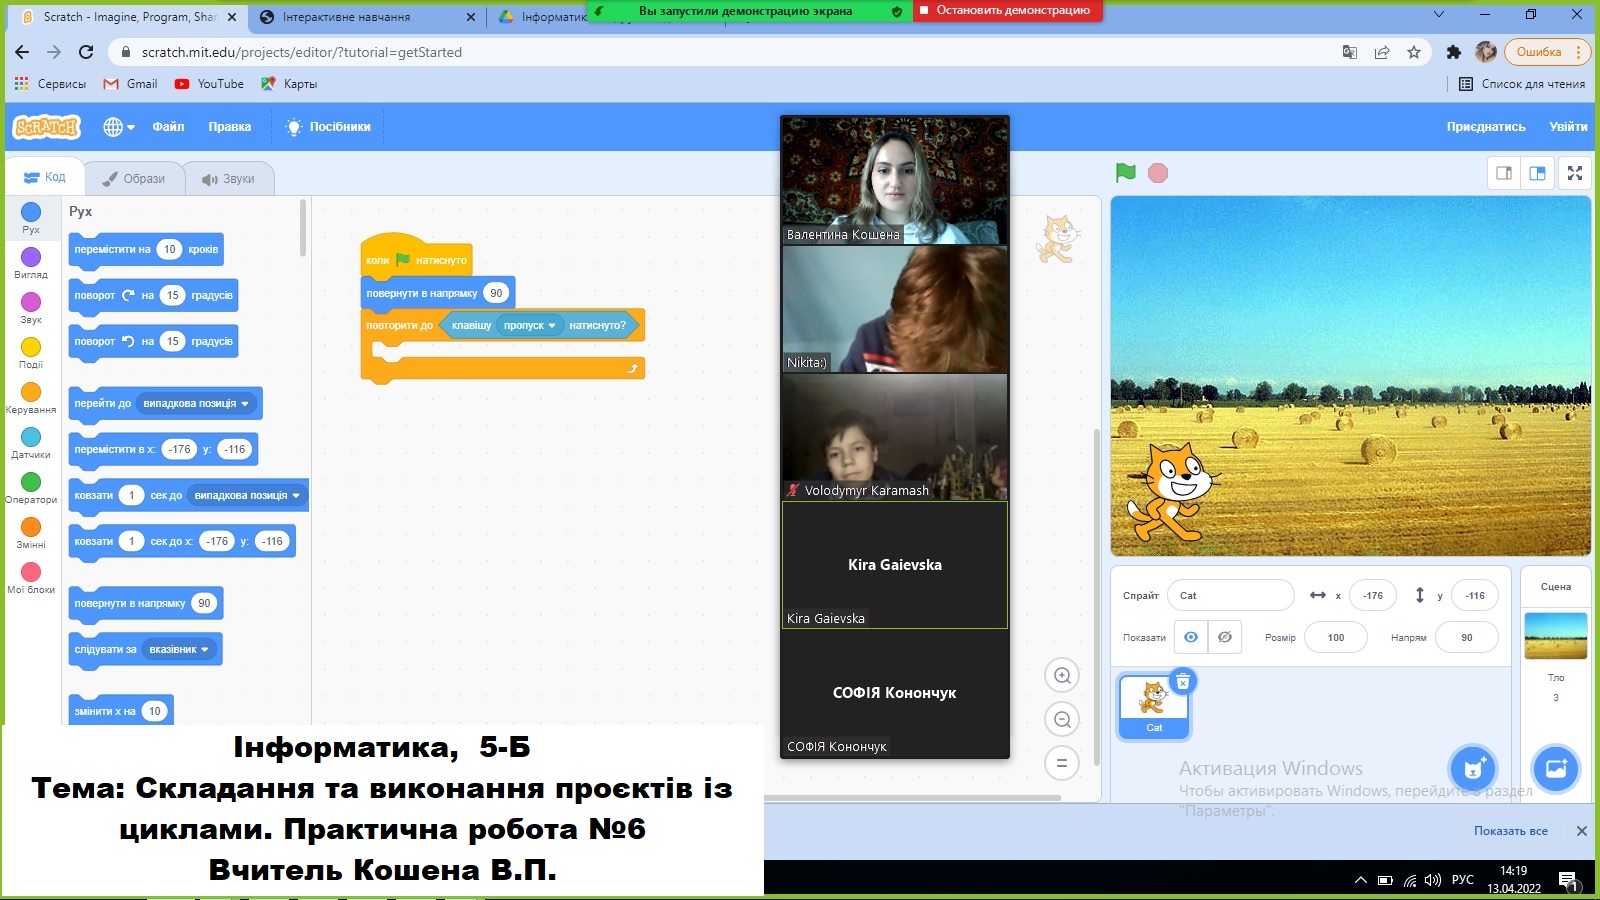Screen dimensions: 1600x900
Task: Switch to small stage layout
Action: [x=1504, y=173]
